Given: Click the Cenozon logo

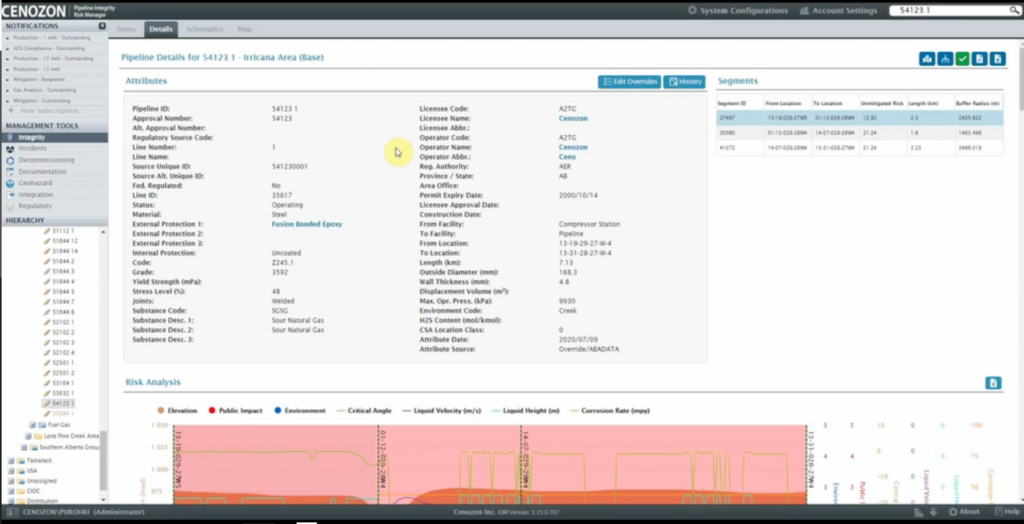Looking at the screenshot, I should click(x=33, y=10).
